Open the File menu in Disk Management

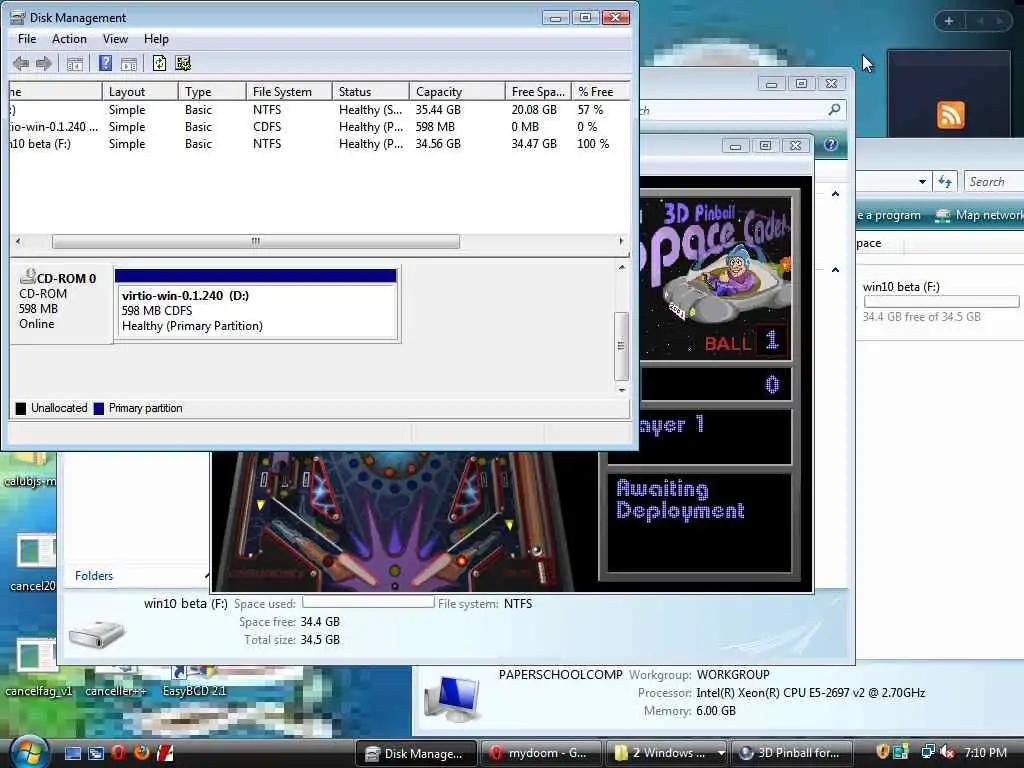[x=27, y=39]
